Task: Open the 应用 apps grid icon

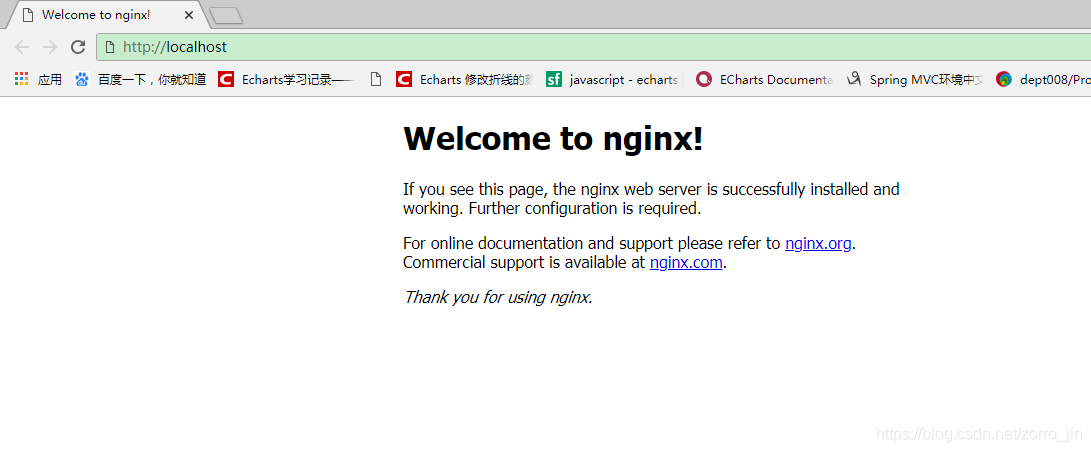Action: [22, 79]
